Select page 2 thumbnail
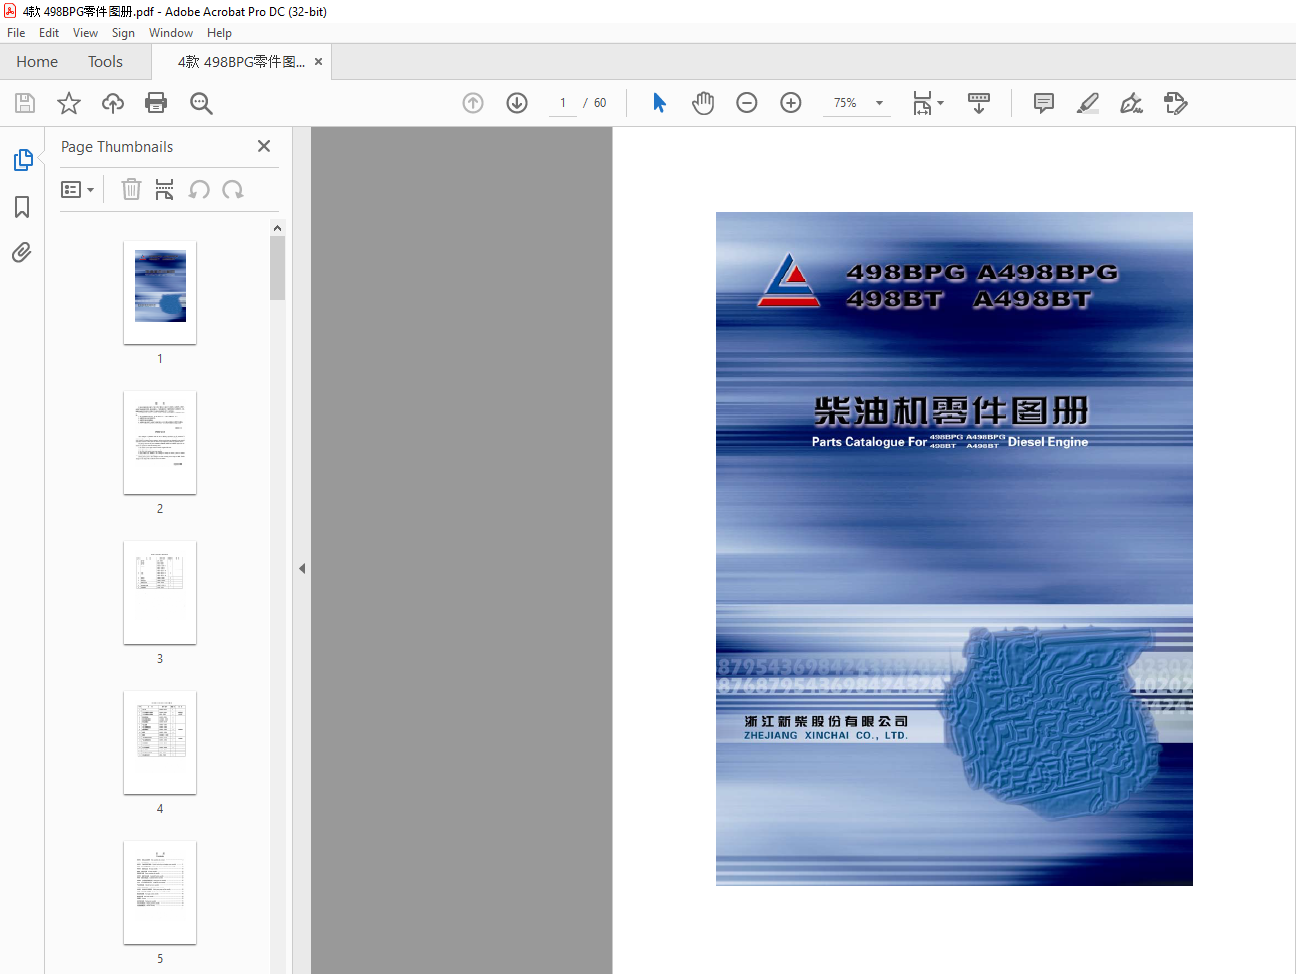The height and width of the screenshot is (974, 1296). pyautogui.click(x=160, y=443)
